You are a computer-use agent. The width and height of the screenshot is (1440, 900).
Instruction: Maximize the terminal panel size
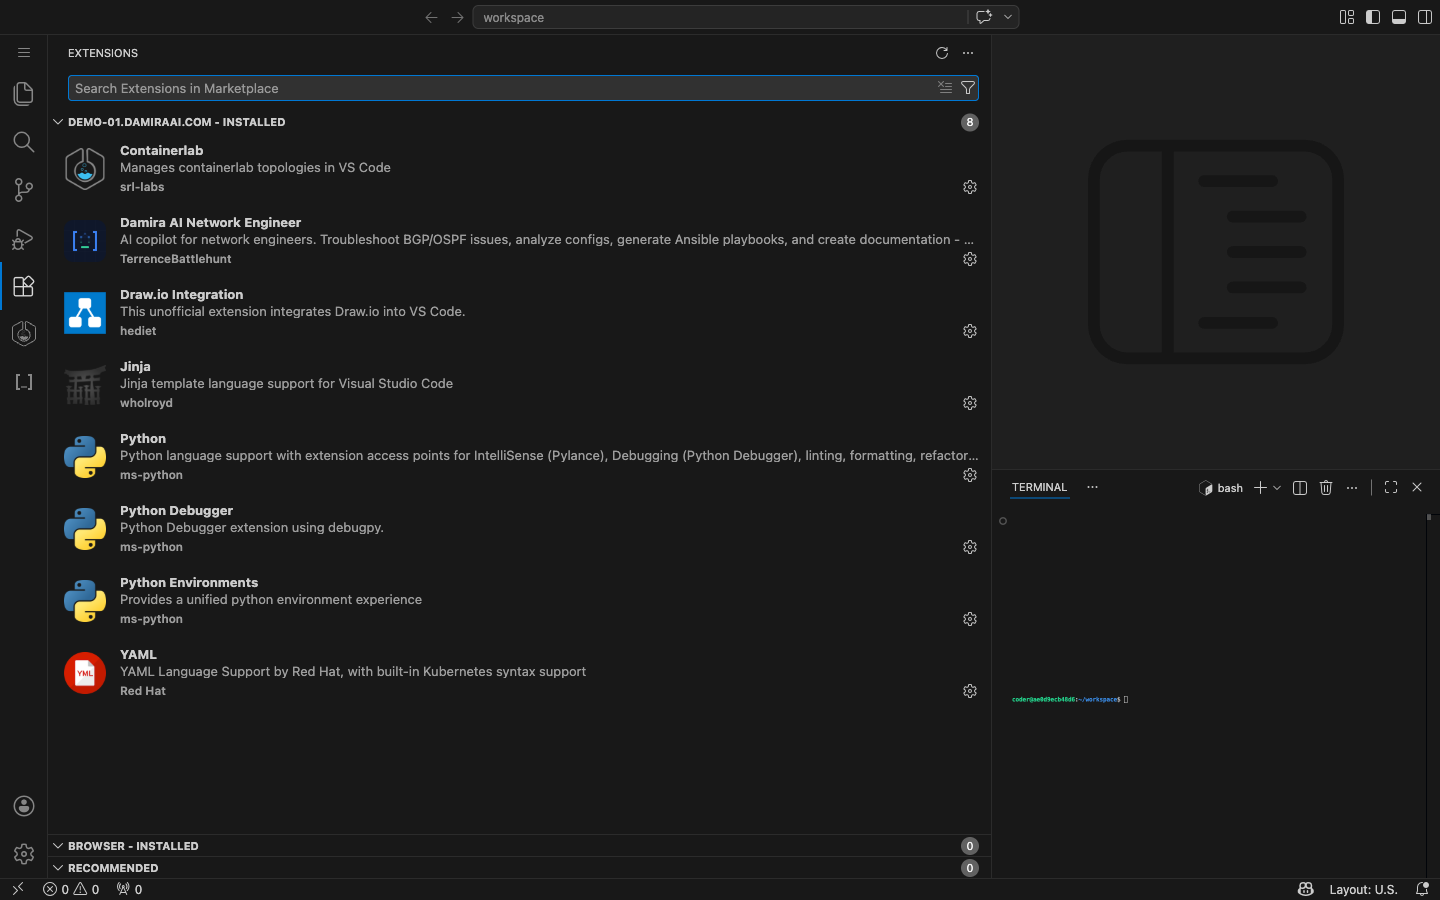(1391, 488)
